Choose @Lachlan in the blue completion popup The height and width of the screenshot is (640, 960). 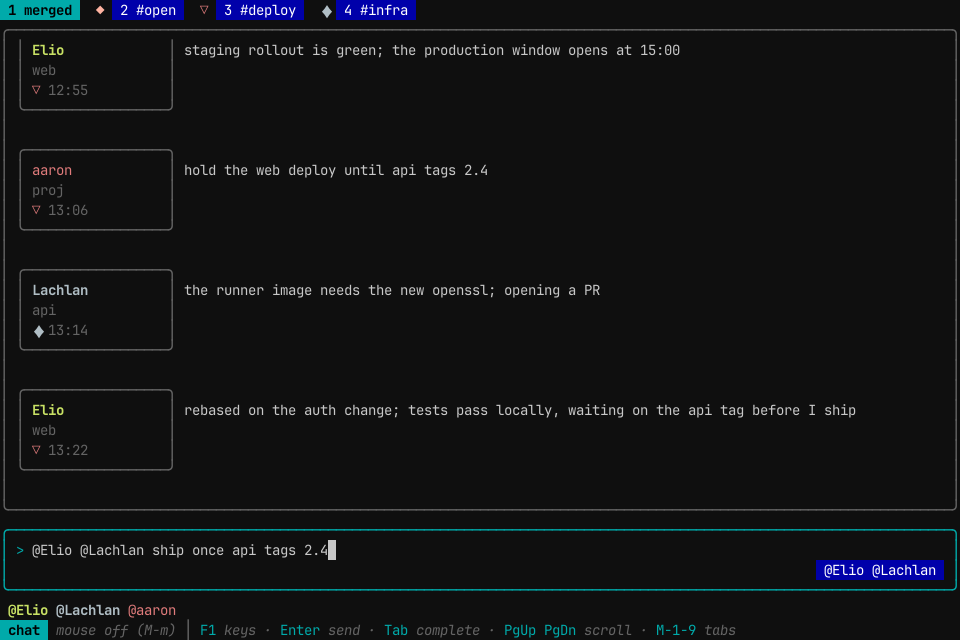[904, 570]
